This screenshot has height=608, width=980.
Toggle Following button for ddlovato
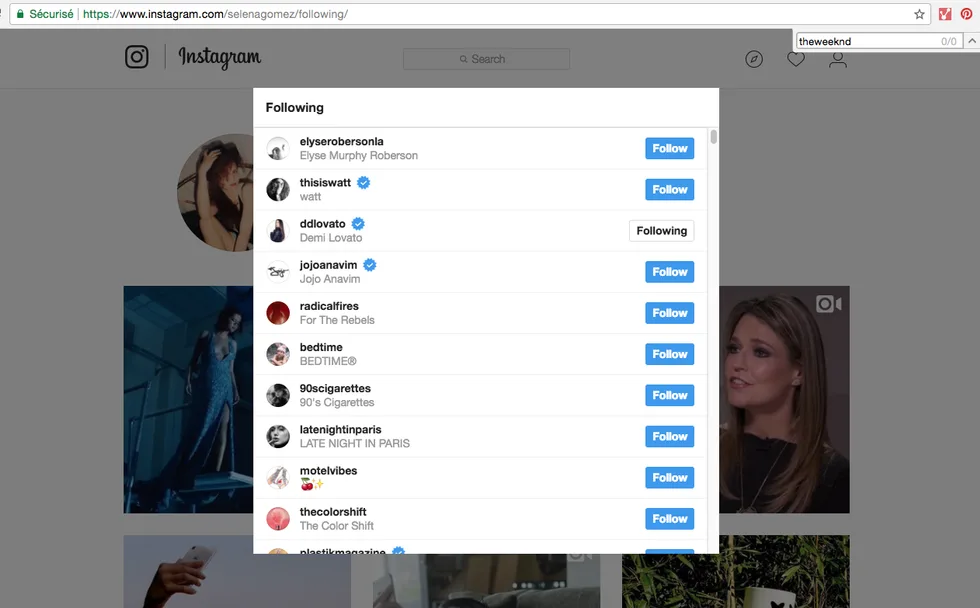tap(661, 231)
